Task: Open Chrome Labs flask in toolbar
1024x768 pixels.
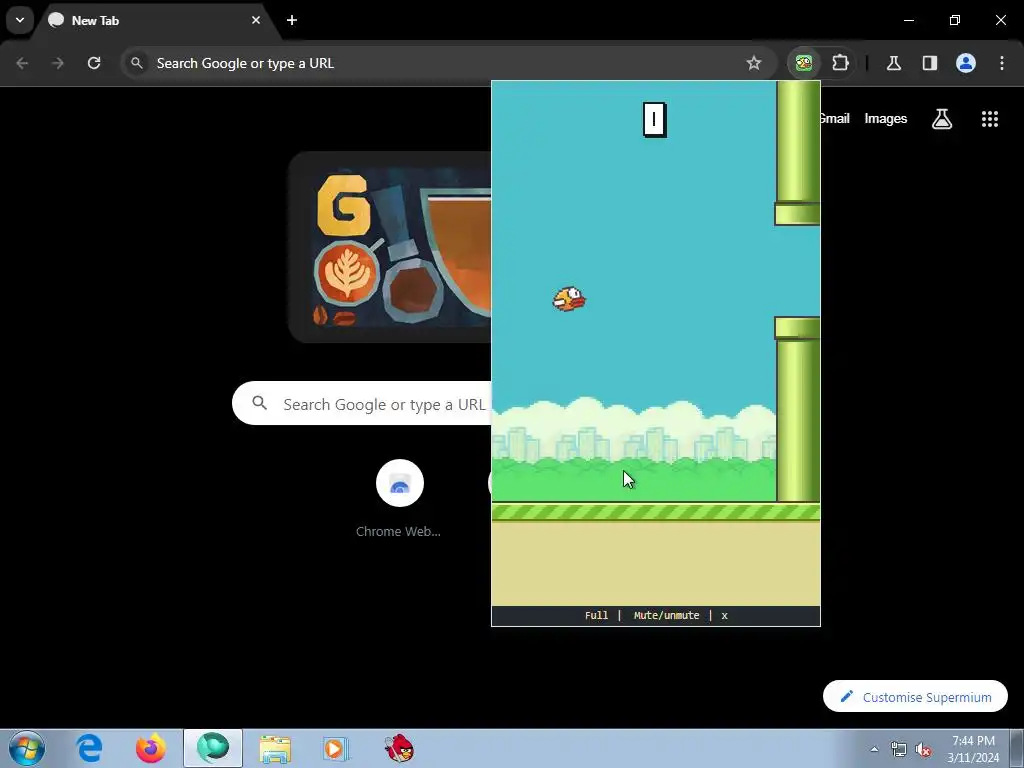Action: click(893, 63)
